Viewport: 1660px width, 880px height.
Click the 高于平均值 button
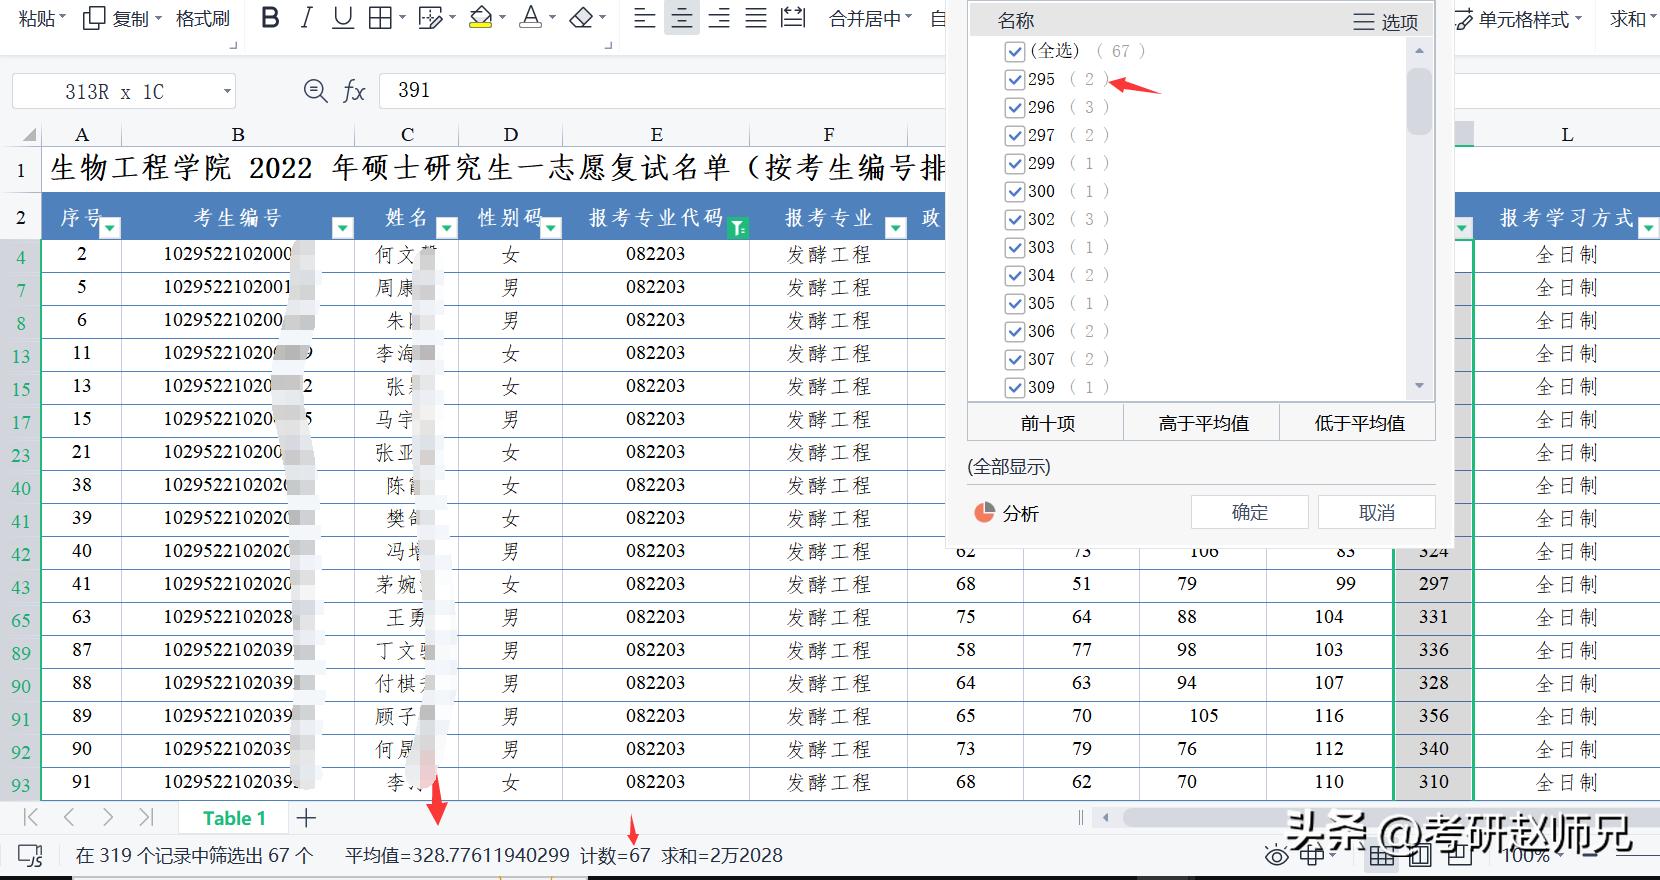[x=1203, y=423]
